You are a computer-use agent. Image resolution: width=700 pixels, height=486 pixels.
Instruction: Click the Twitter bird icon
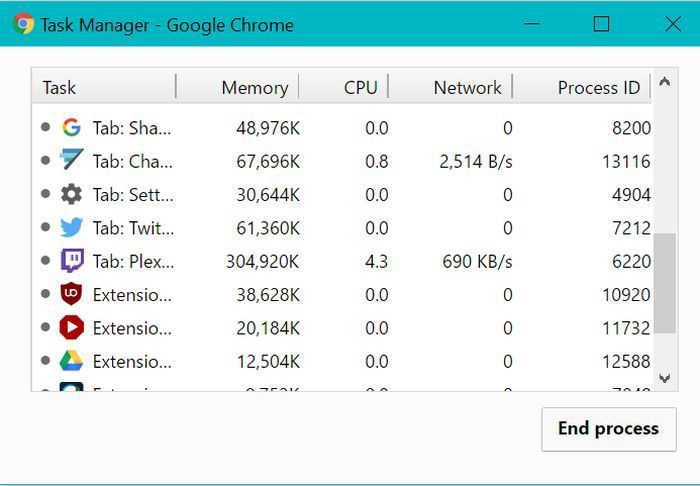tap(71, 227)
